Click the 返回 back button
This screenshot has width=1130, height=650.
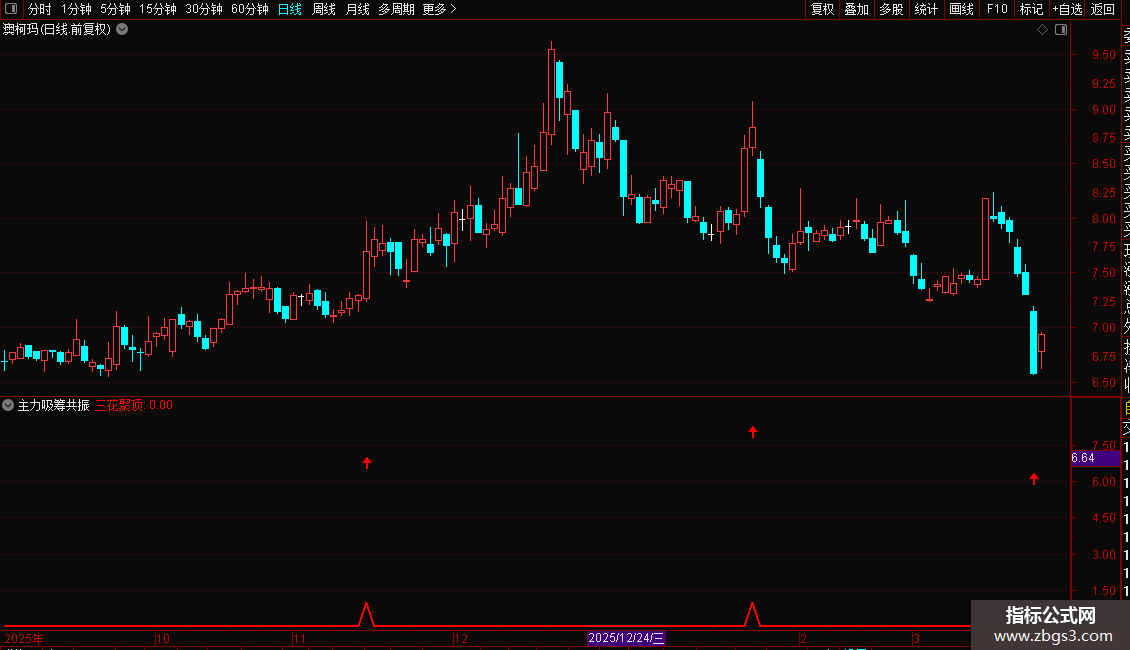coord(1103,9)
